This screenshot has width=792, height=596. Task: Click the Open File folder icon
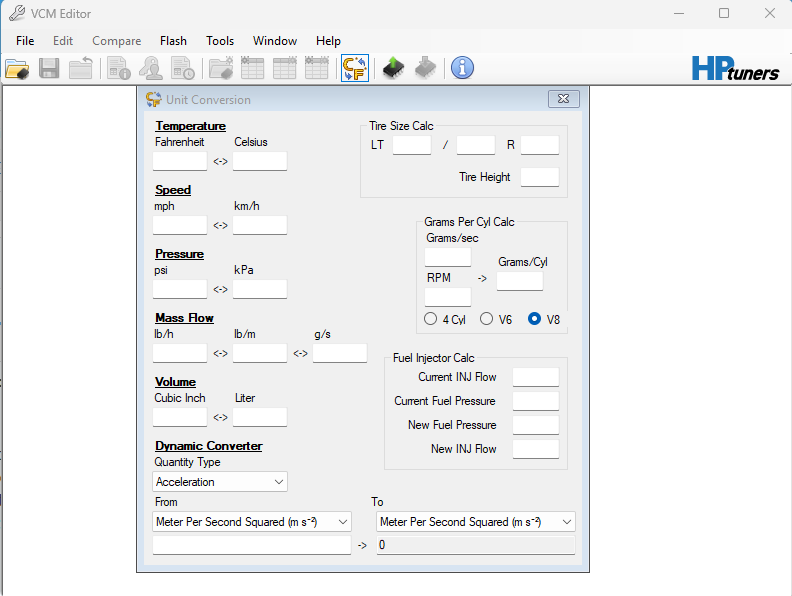(x=17, y=68)
